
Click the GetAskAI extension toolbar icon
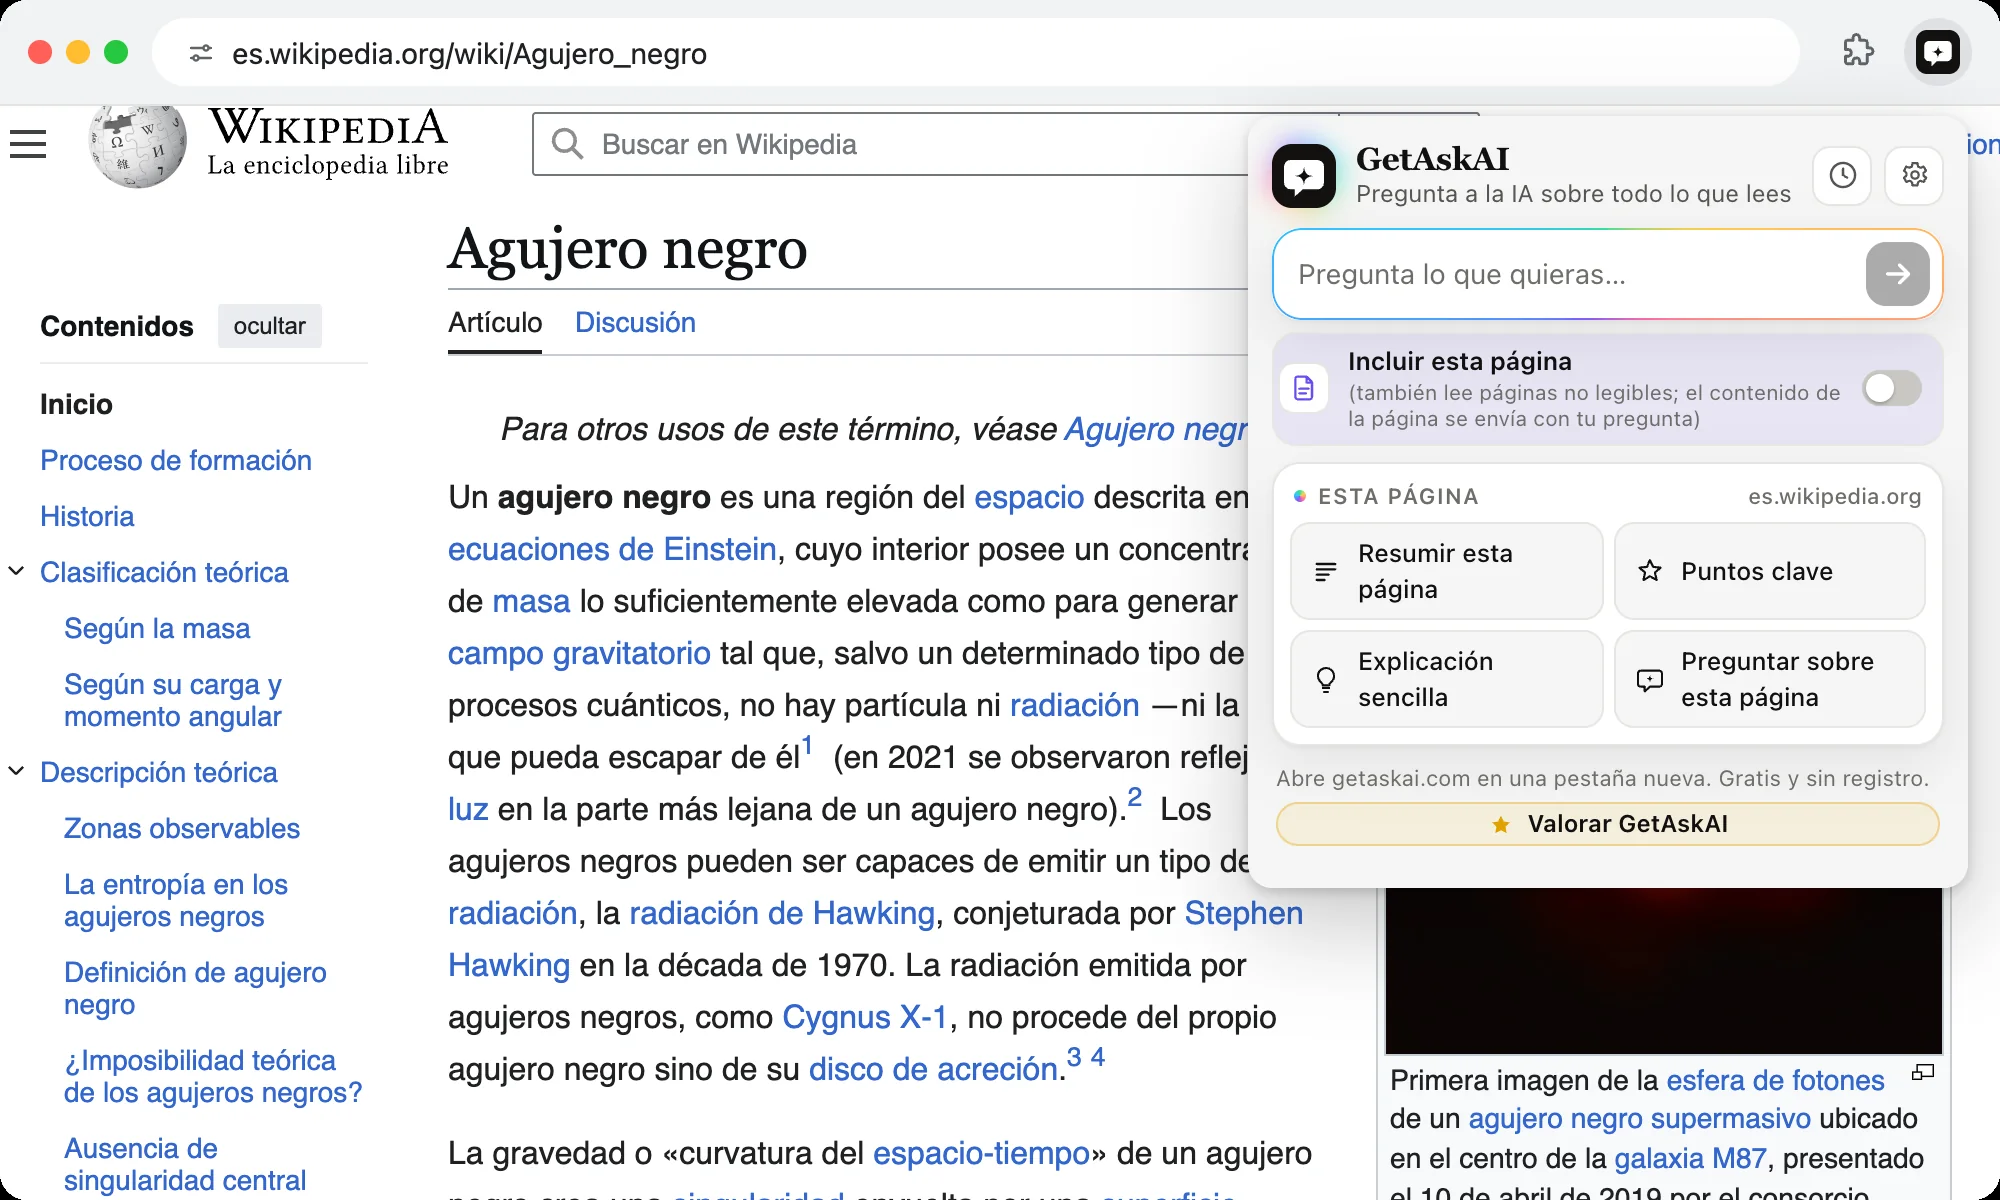coord(1938,52)
